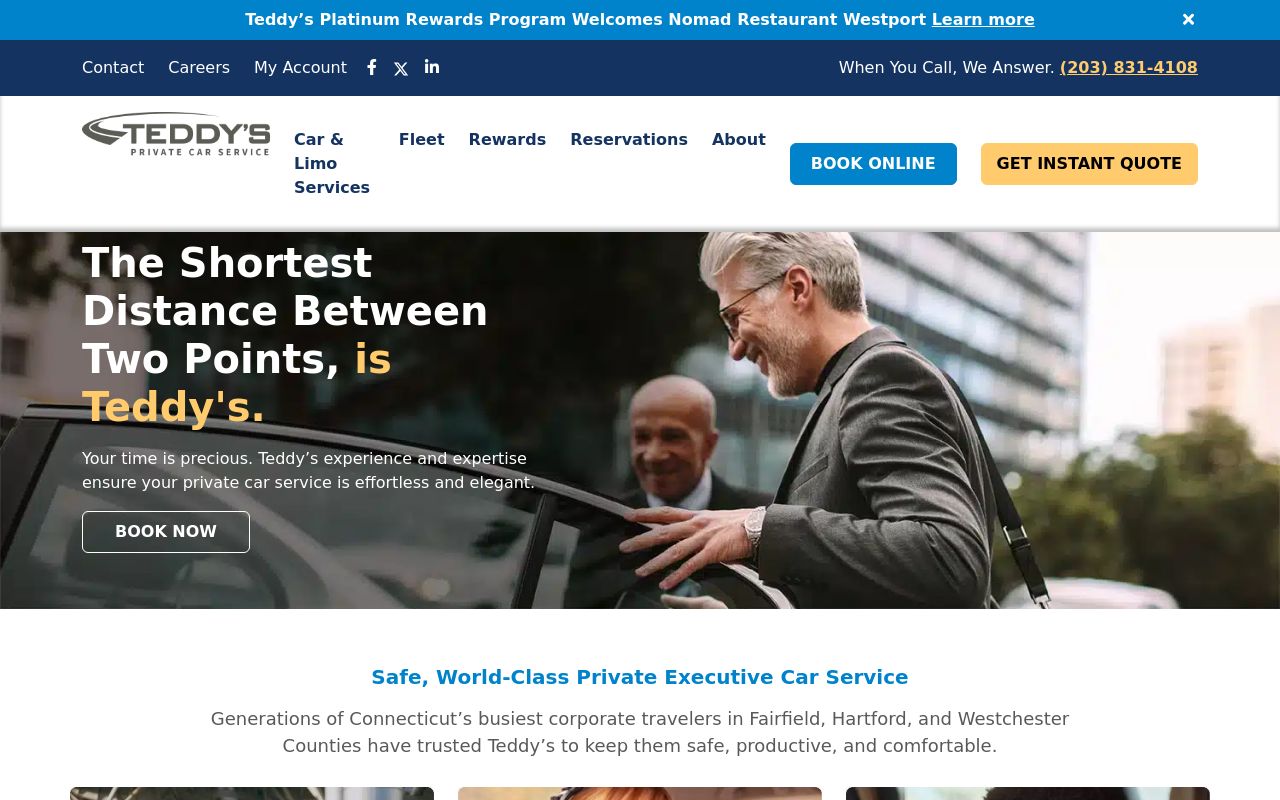
Task: Go to the Rewards page
Action: [x=507, y=139]
